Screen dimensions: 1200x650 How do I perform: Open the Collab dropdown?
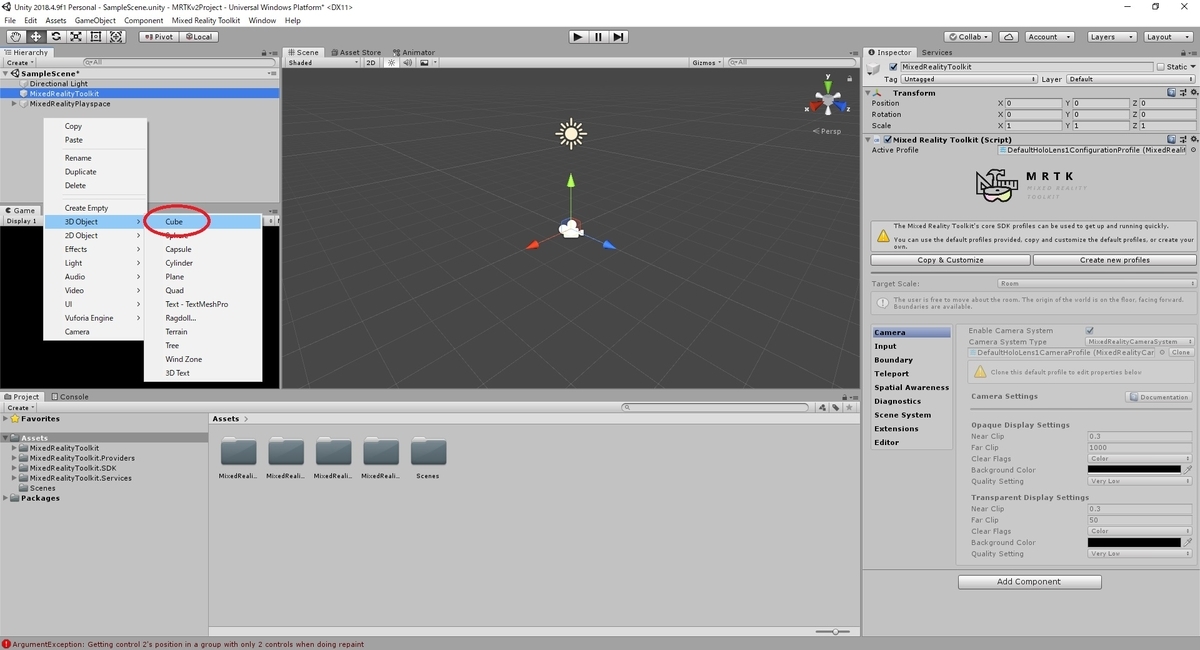tap(968, 37)
